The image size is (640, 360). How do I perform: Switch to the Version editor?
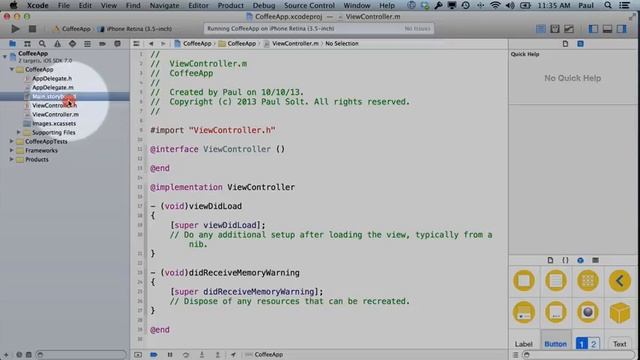(x=569, y=29)
